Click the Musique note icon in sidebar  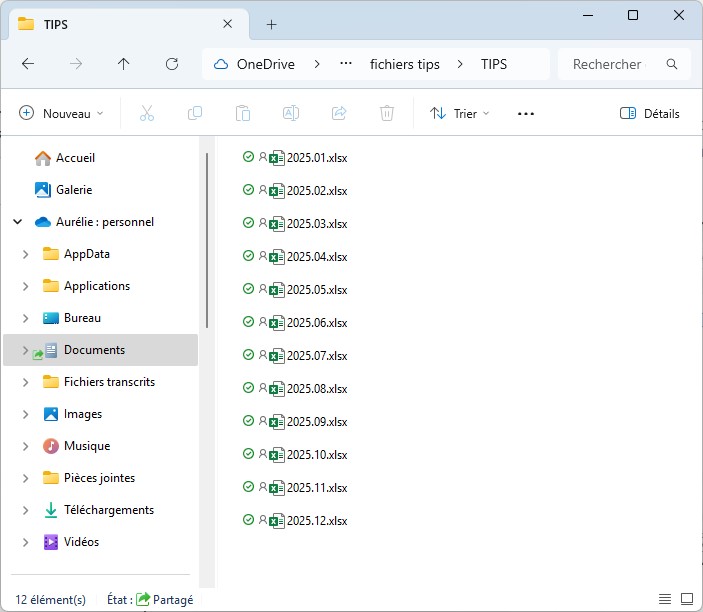(x=51, y=446)
